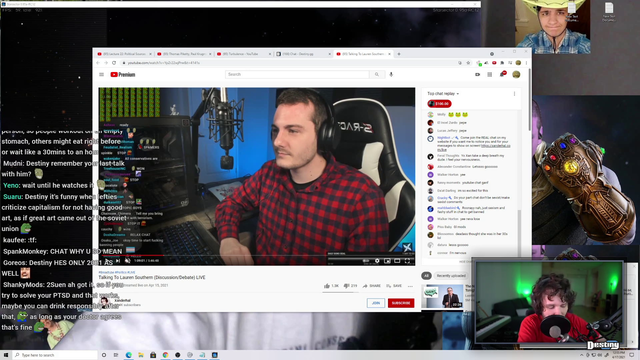Image resolution: width=640 pixels, height=360 pixels.
Task: Click video title Talking To Lauren Southern
Action: [152, 278]
